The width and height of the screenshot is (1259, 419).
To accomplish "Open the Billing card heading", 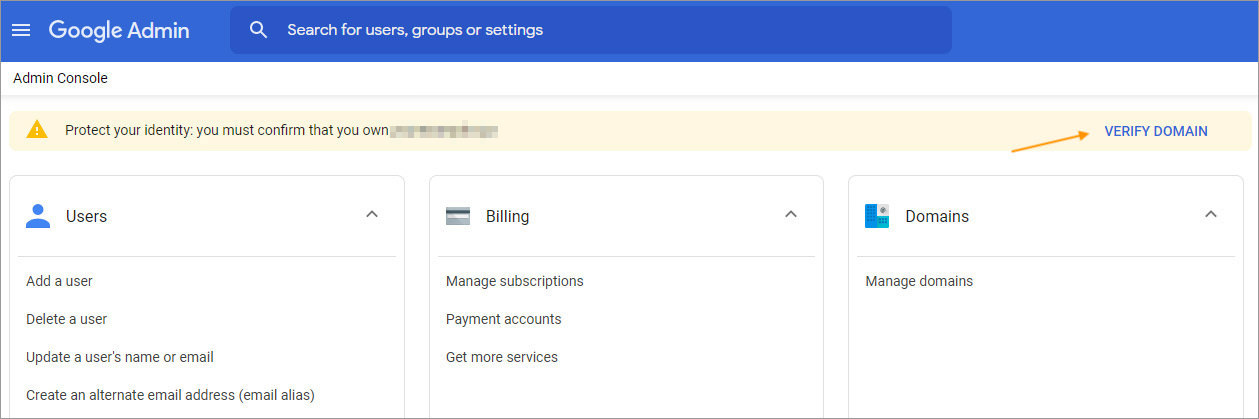I will pyautogui.click(x=508, y=216).
